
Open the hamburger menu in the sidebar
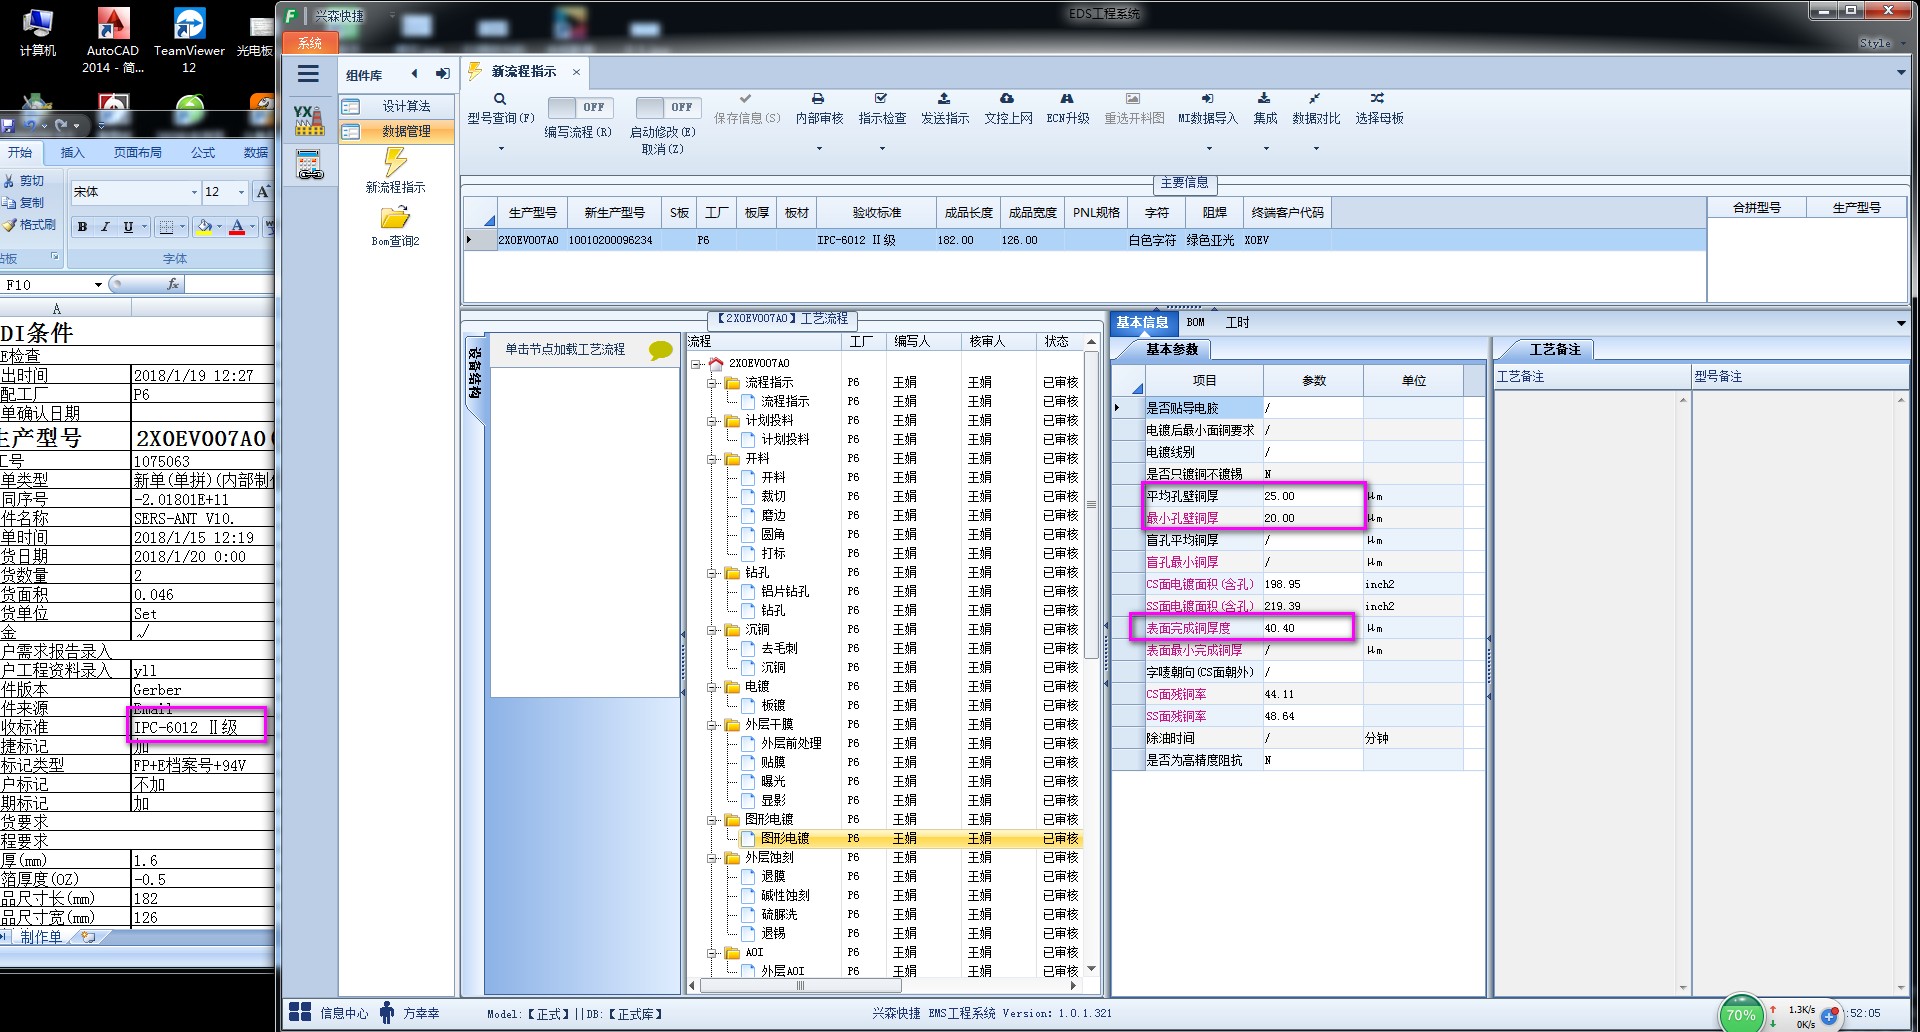pos(308,74)
